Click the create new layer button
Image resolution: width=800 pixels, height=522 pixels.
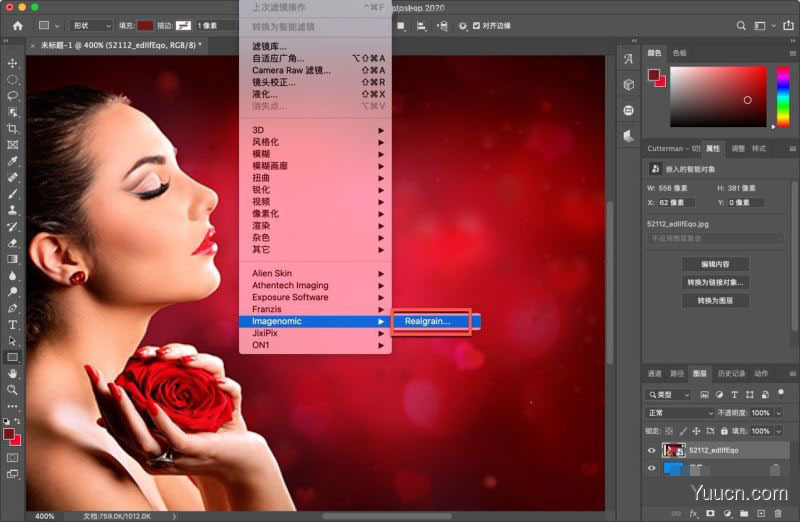(x=761, y=513)
